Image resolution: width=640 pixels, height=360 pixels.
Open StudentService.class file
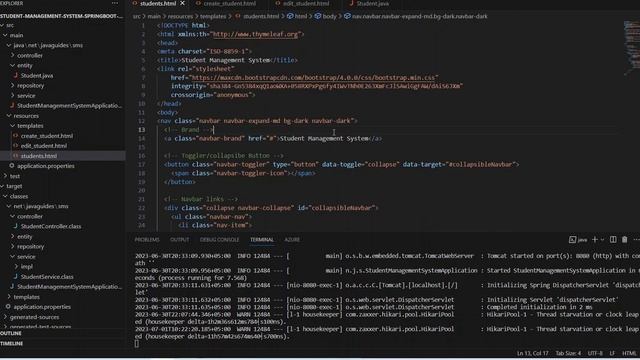coord(47,277)
